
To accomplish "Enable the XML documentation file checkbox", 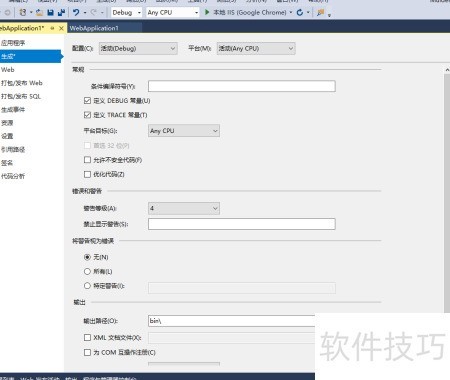I will click(87, 338).
